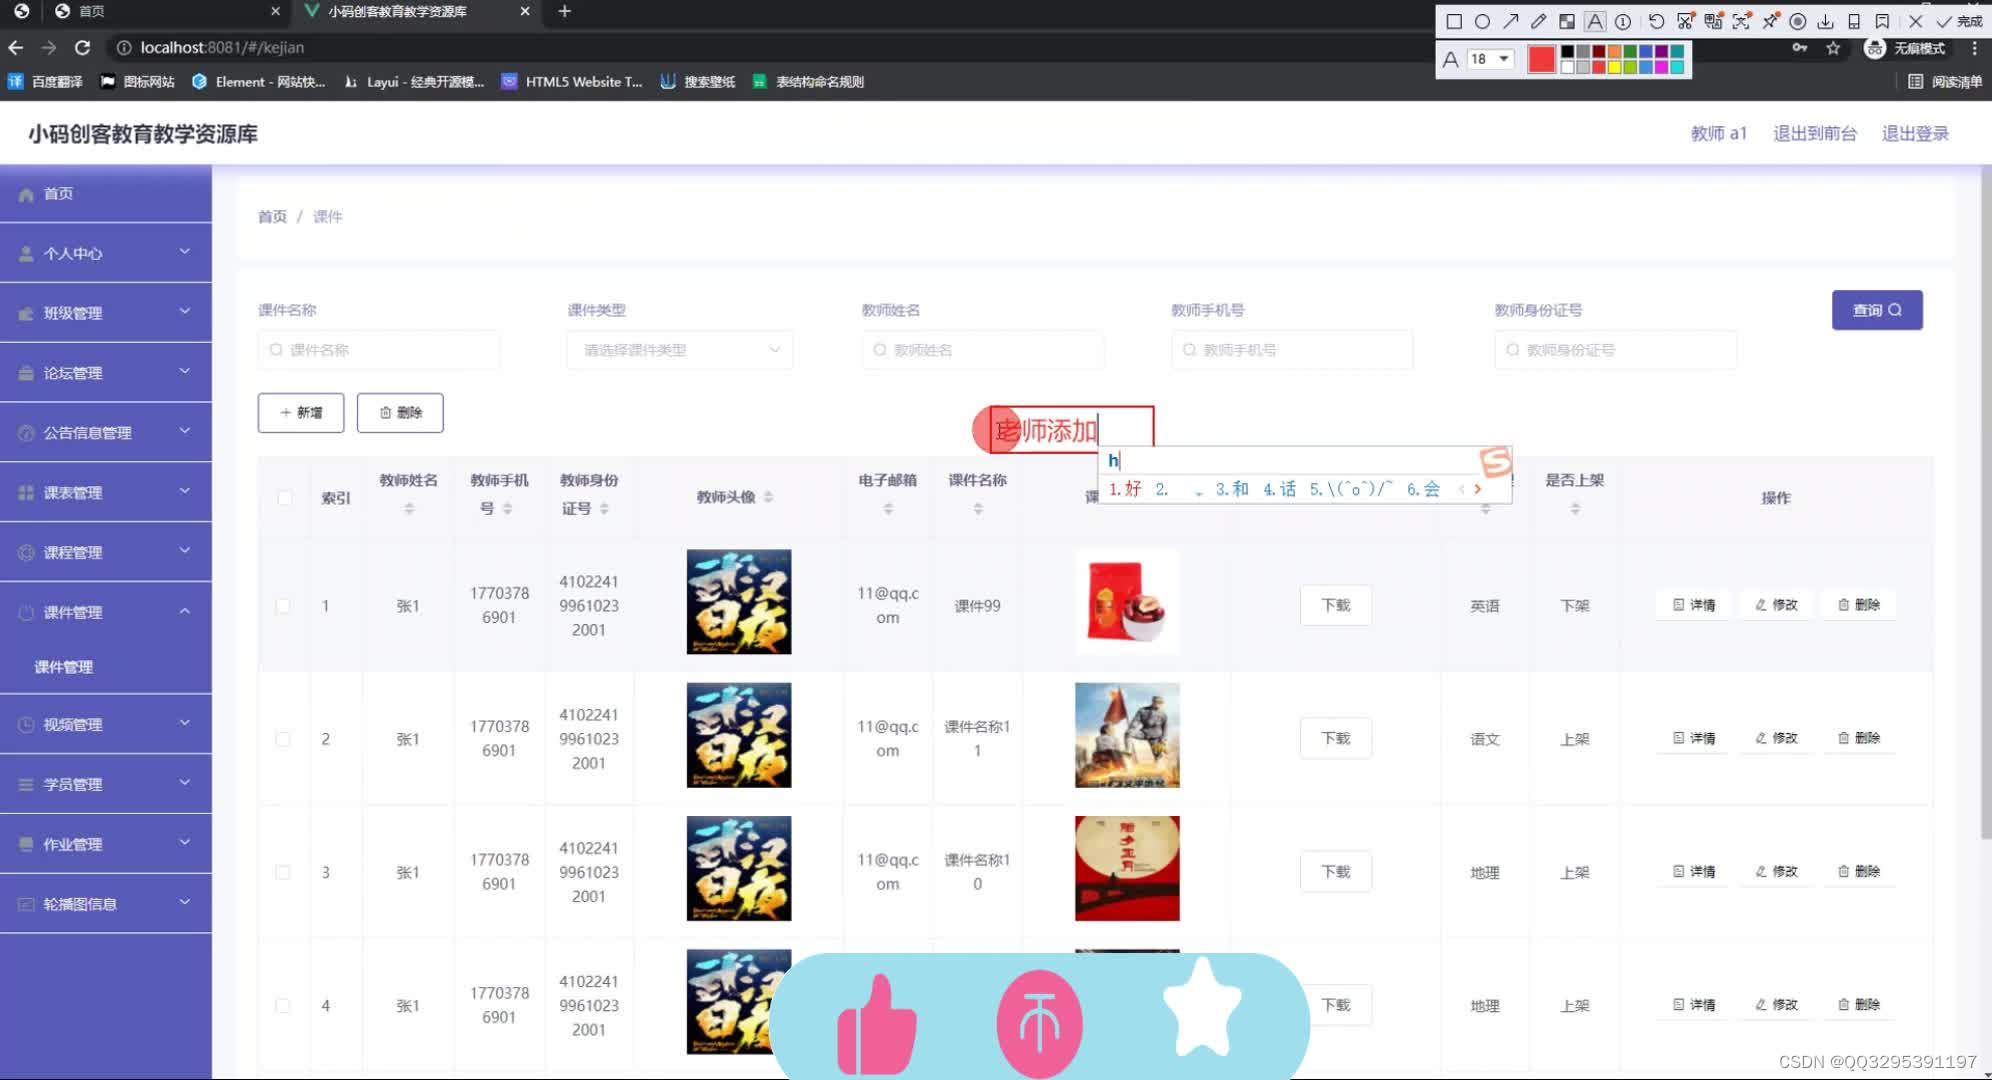This screenshot has height=1080, width=1992.
Task: Sort by 是否上架 column
Action: [x=1575, y=508]
